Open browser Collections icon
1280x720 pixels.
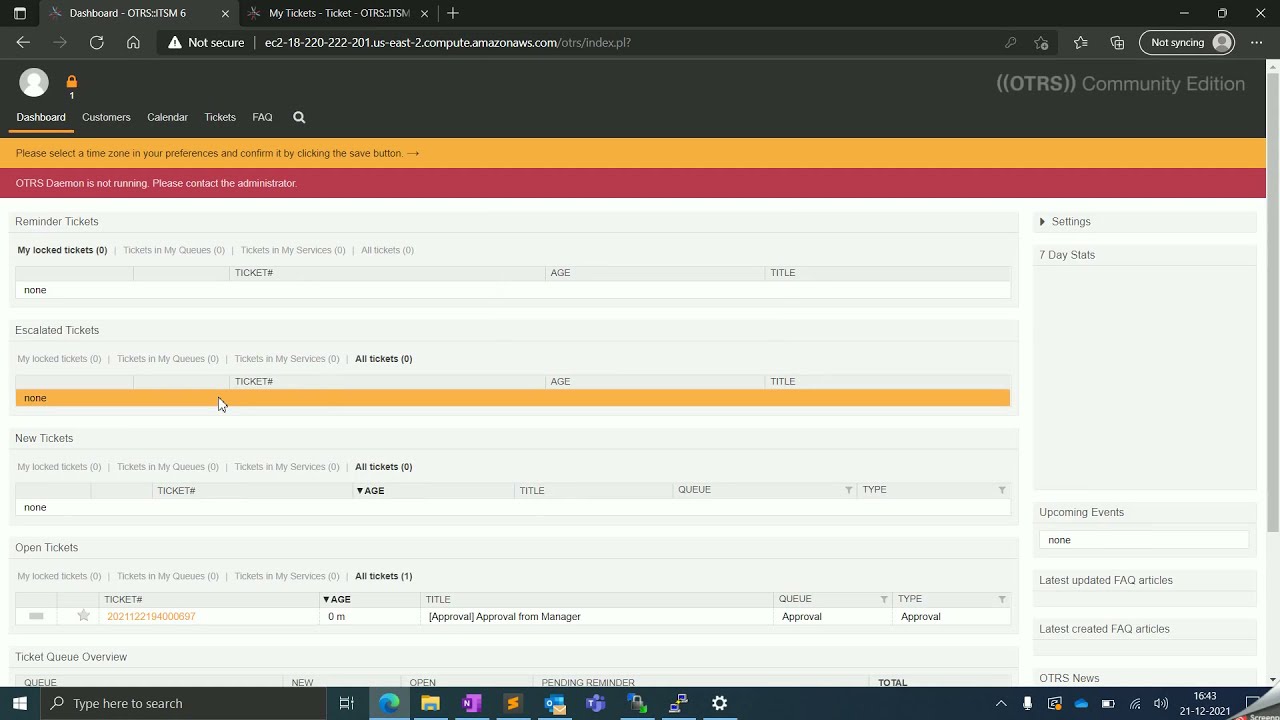coord(1117,42)
